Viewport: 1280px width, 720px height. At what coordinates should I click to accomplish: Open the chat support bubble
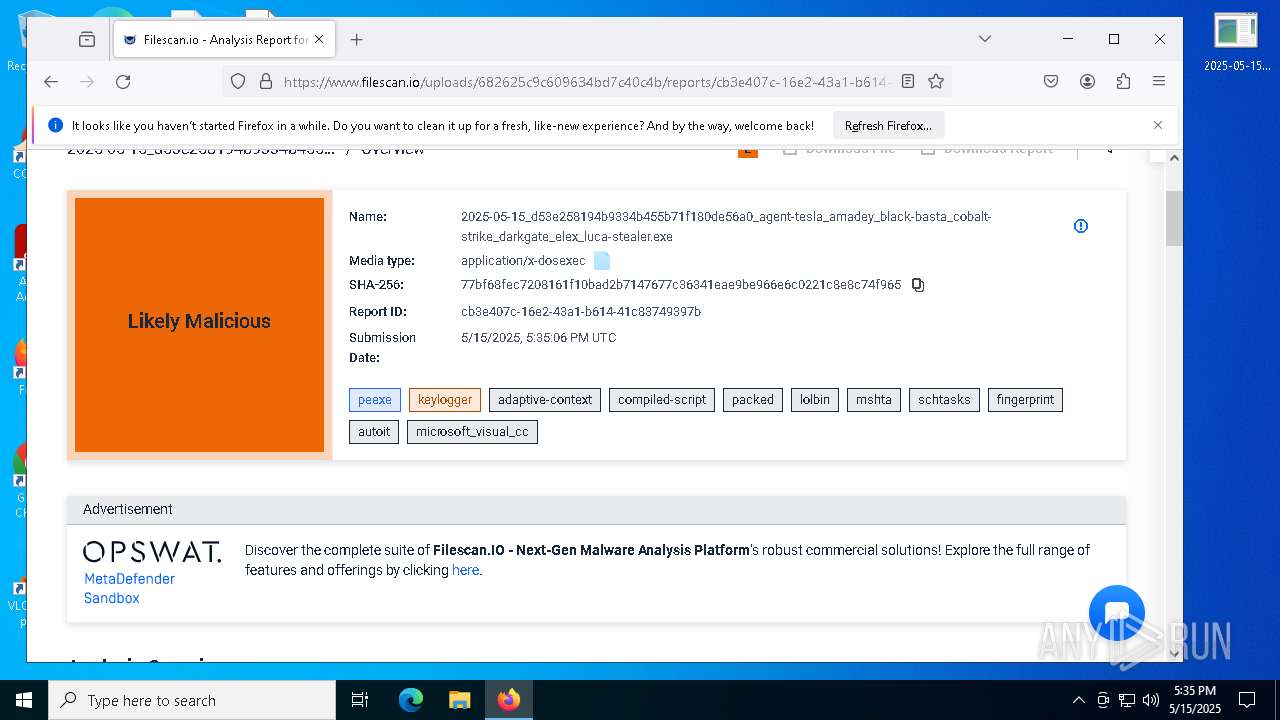[x=1117, y=613]
